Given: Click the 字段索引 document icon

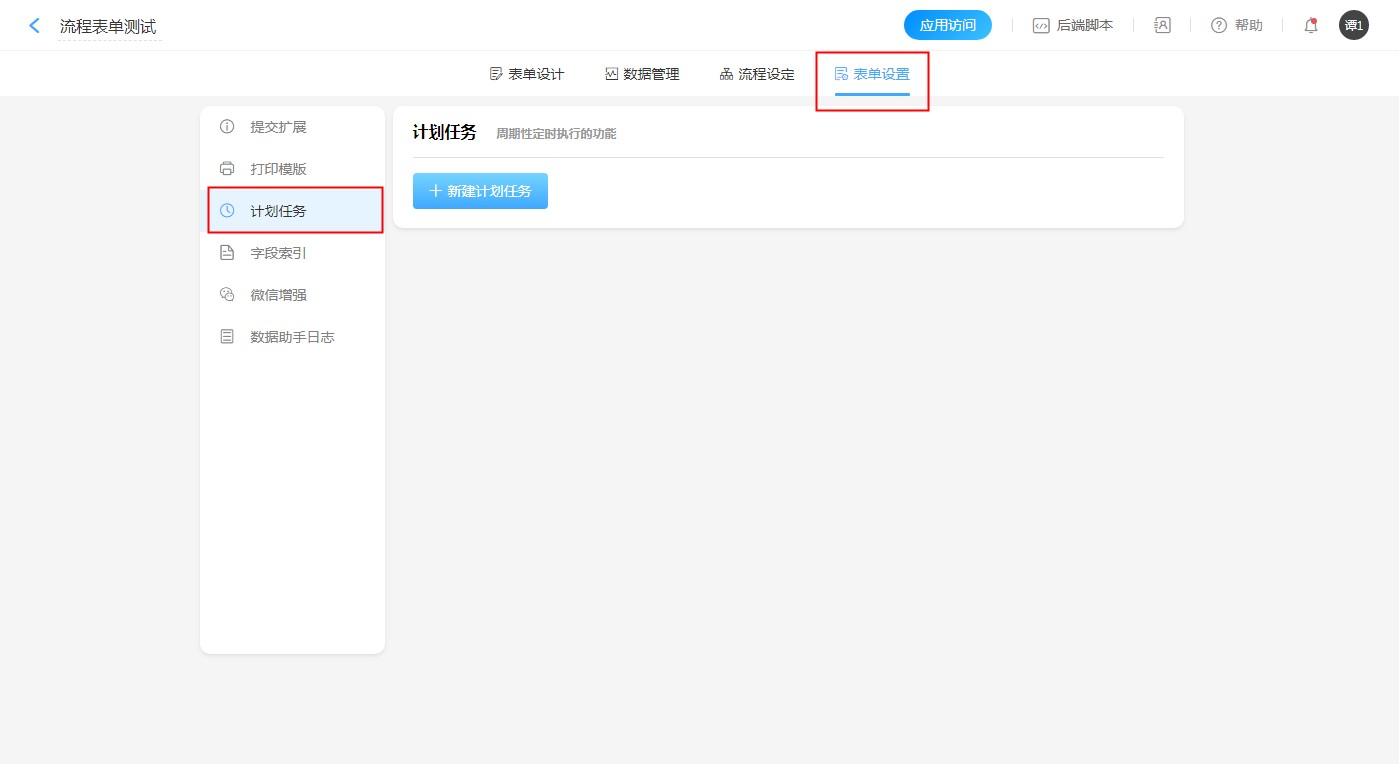Looking at the screenshot, I should tap(227, 253).
